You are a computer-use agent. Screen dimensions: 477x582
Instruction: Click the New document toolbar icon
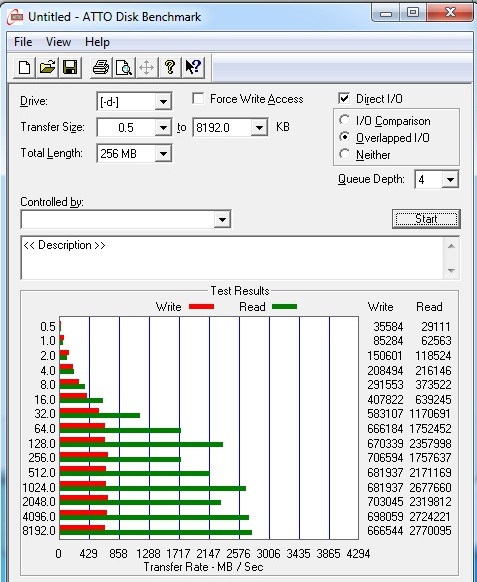[x=24, y=68]
